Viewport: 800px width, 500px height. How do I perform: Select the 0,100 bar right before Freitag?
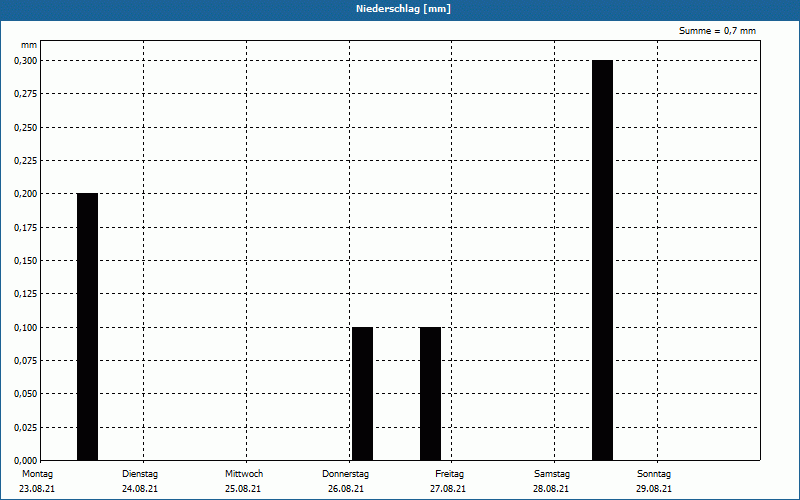(430, 393)
